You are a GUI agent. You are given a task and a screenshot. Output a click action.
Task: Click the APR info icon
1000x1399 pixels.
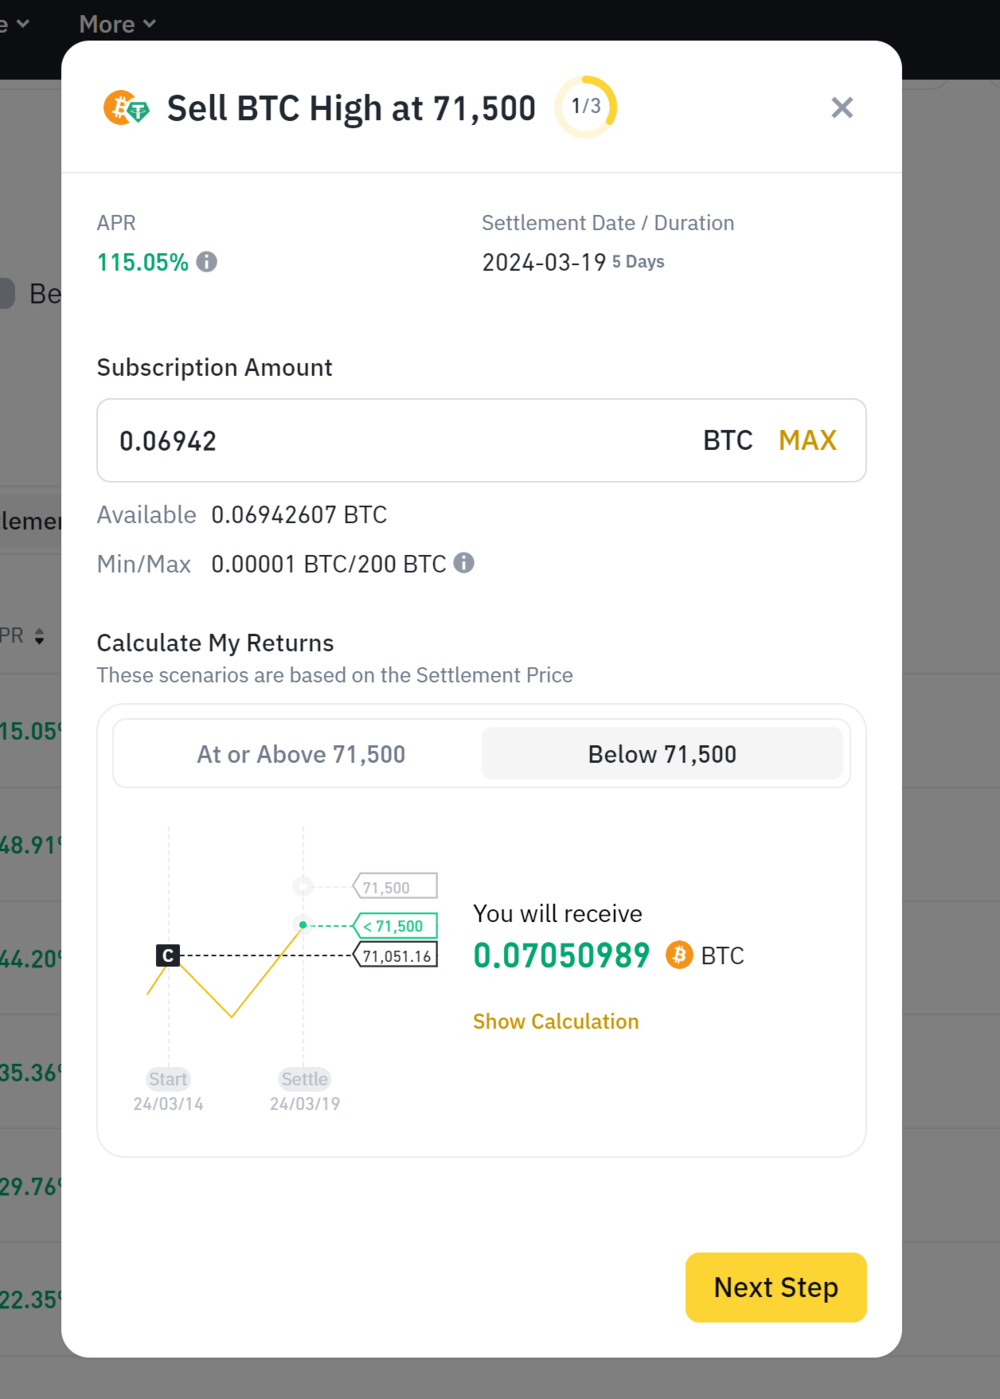click(x=207, y=262)
